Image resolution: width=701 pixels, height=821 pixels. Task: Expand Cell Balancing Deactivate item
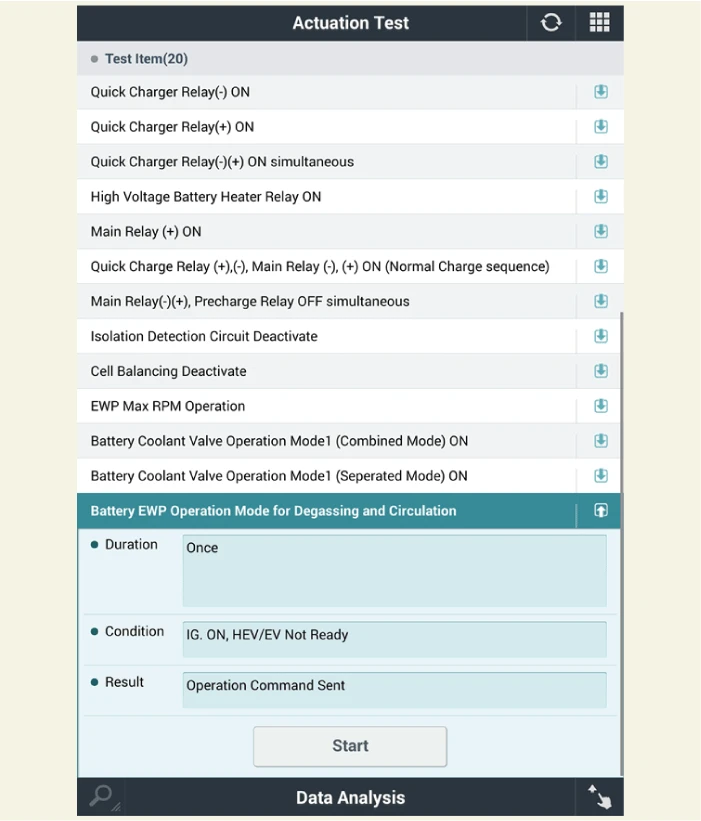click(x=601, y=371)
